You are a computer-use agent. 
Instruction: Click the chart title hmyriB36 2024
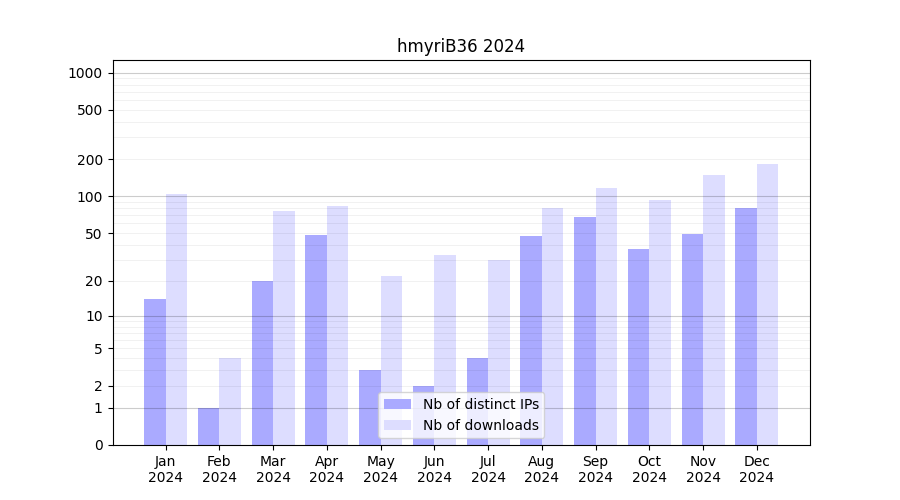(x=460, y=46)
